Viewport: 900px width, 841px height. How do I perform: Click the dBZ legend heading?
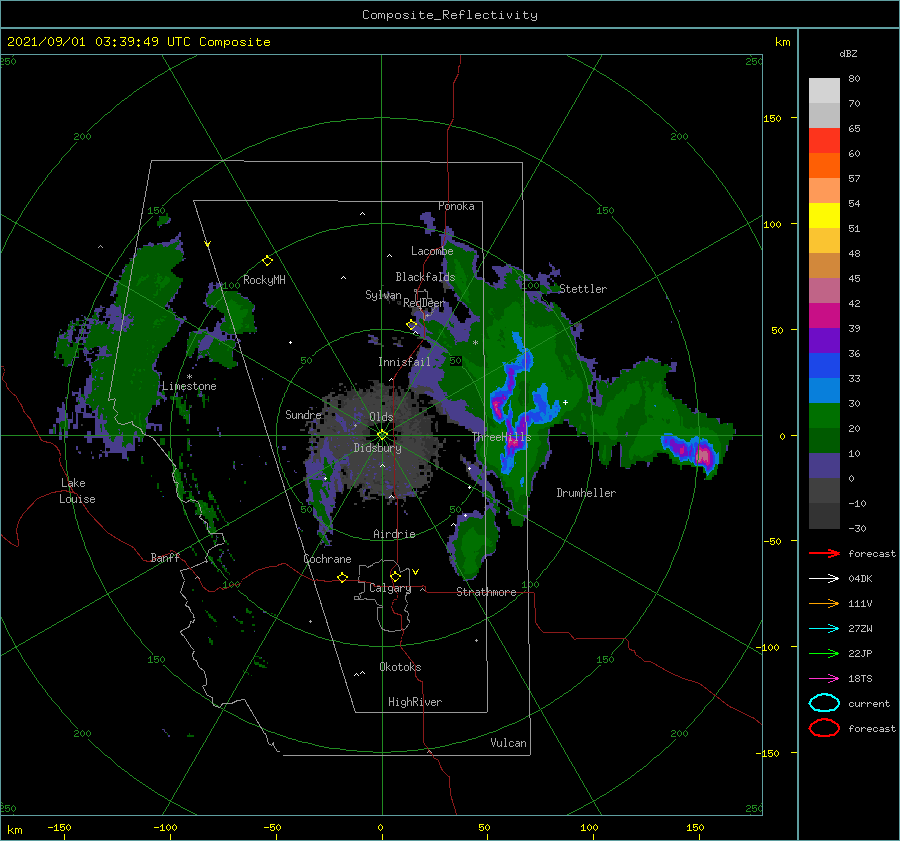click(x=848, y=54)
